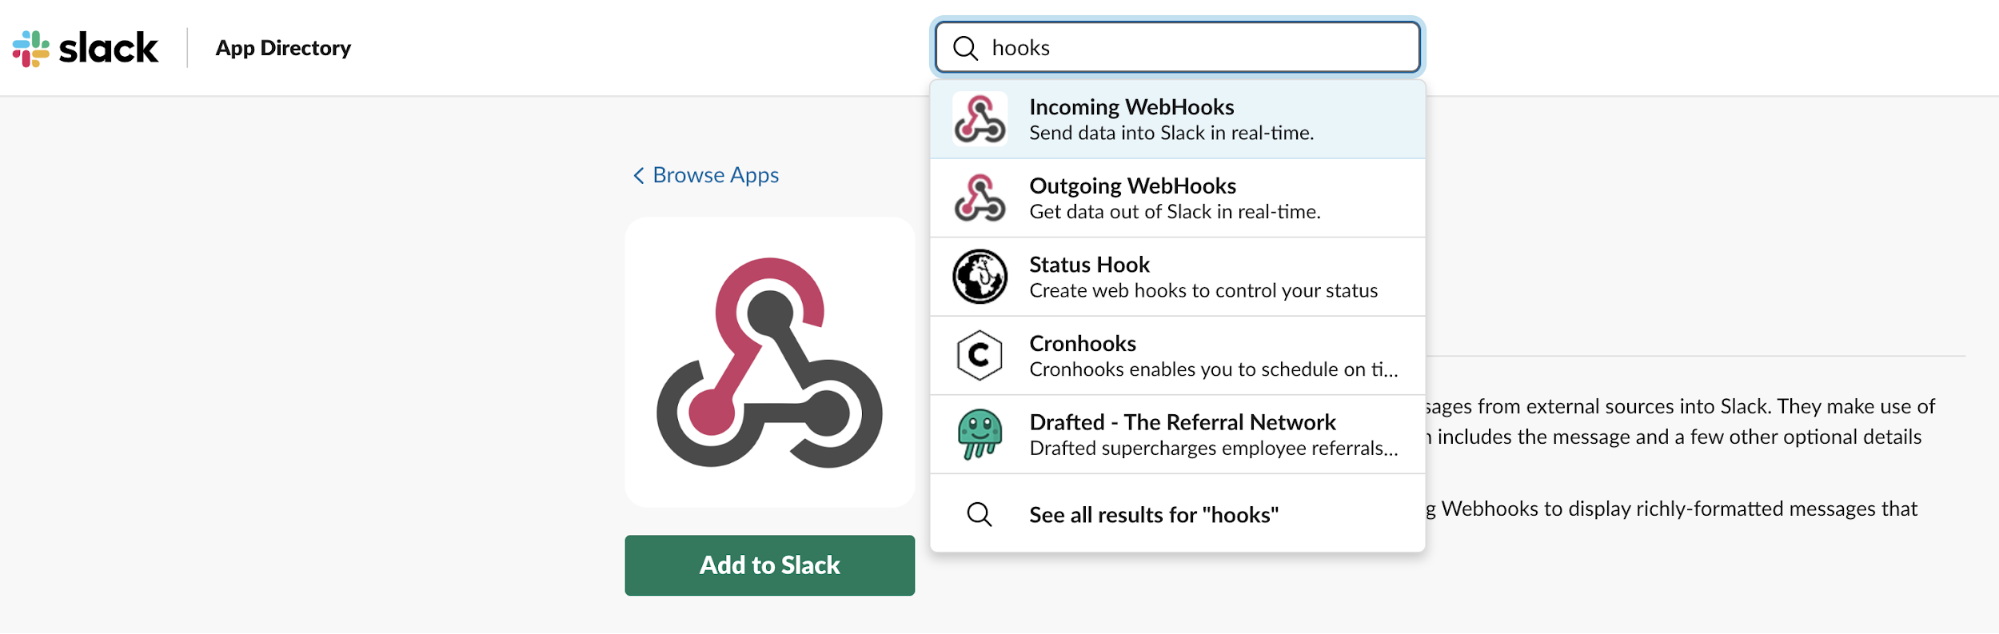Open the Browse Apps link
Screen dimensions: 1999x634
pyautogui.click(x=715, y=175)
